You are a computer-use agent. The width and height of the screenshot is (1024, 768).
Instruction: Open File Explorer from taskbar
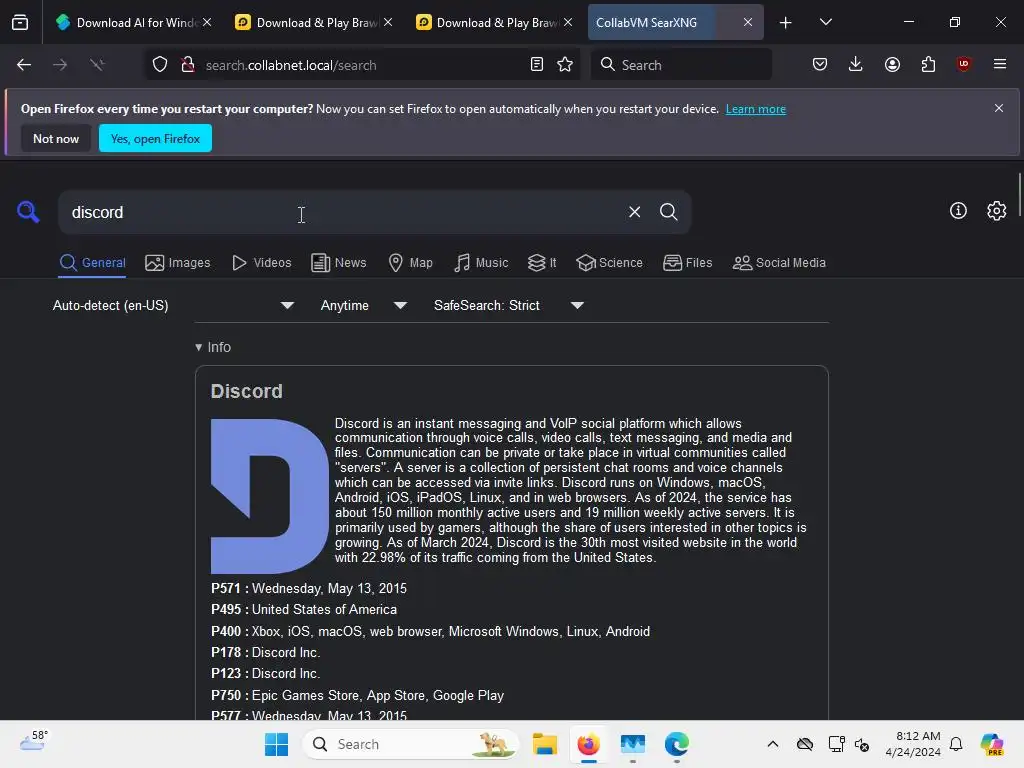pos(544,744)
